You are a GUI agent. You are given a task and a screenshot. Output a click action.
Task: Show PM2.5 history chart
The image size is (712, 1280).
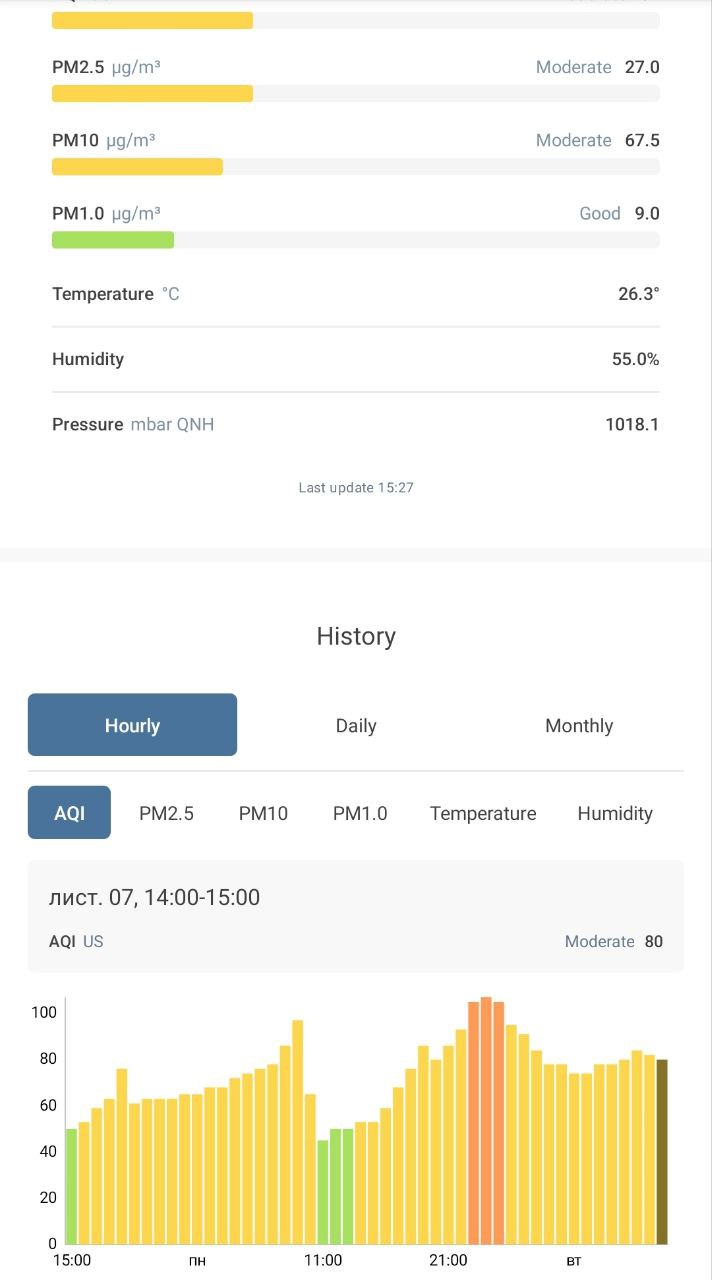tap(166, 813)
